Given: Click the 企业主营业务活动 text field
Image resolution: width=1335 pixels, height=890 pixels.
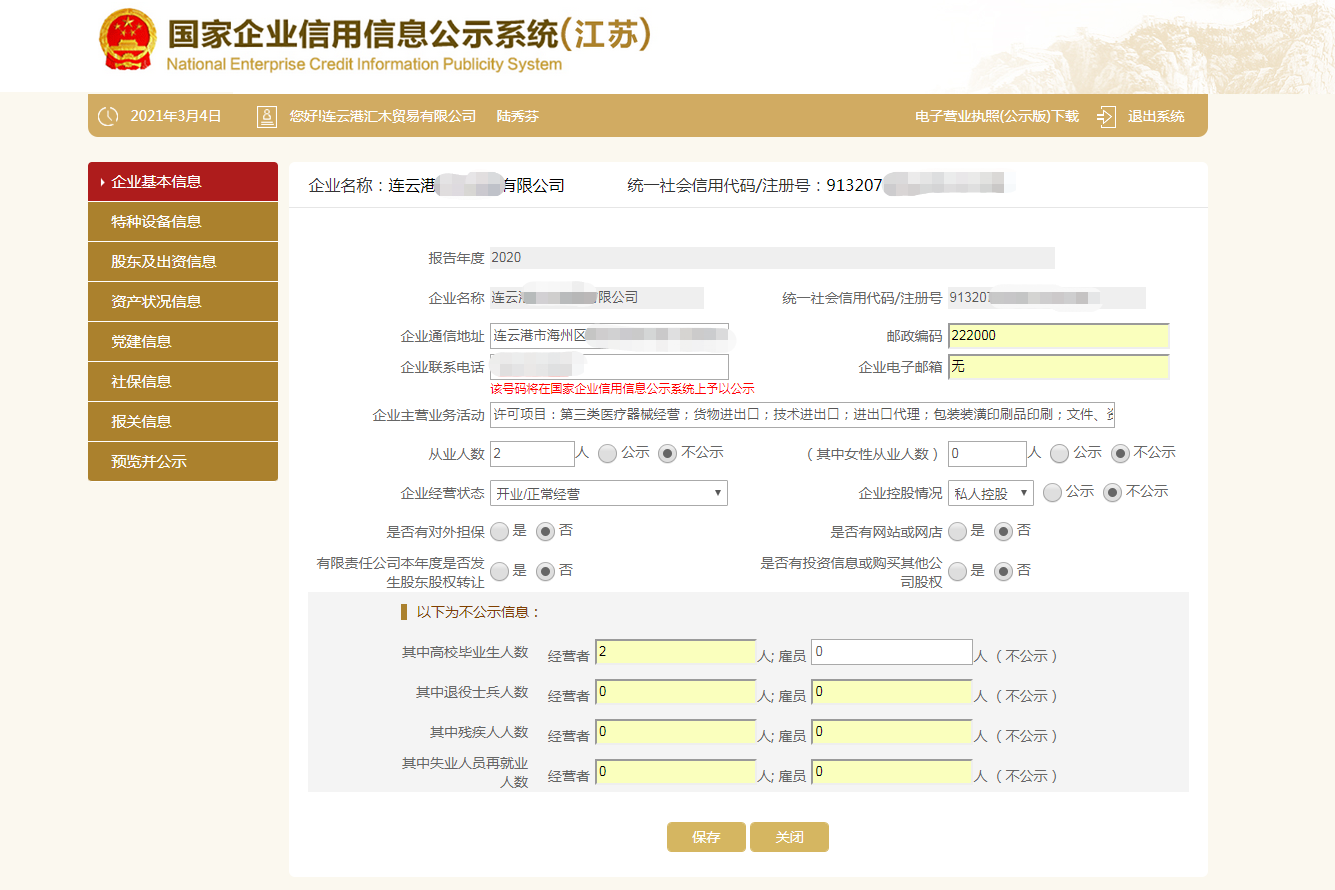Looking at the screenshot, I should pyautogui.click(x=802, y=414).
